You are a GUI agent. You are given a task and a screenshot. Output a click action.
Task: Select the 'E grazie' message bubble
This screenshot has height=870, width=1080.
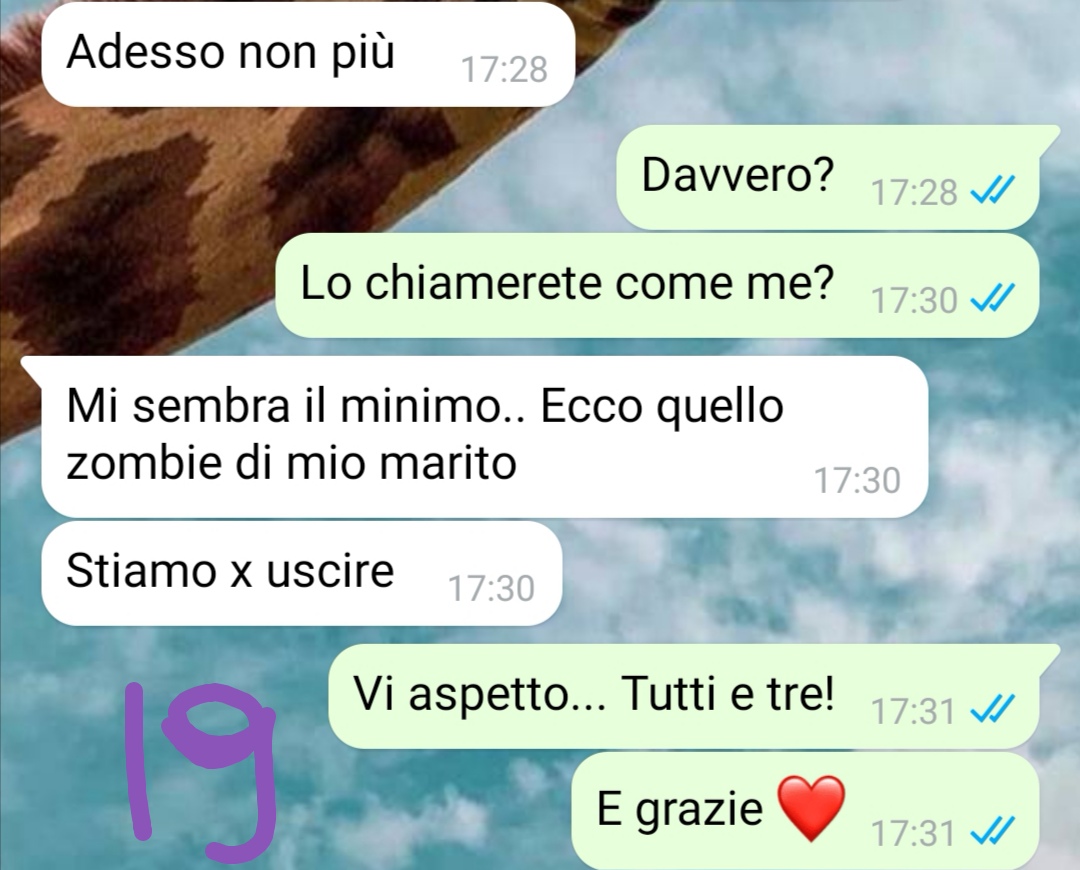point(805,811)
